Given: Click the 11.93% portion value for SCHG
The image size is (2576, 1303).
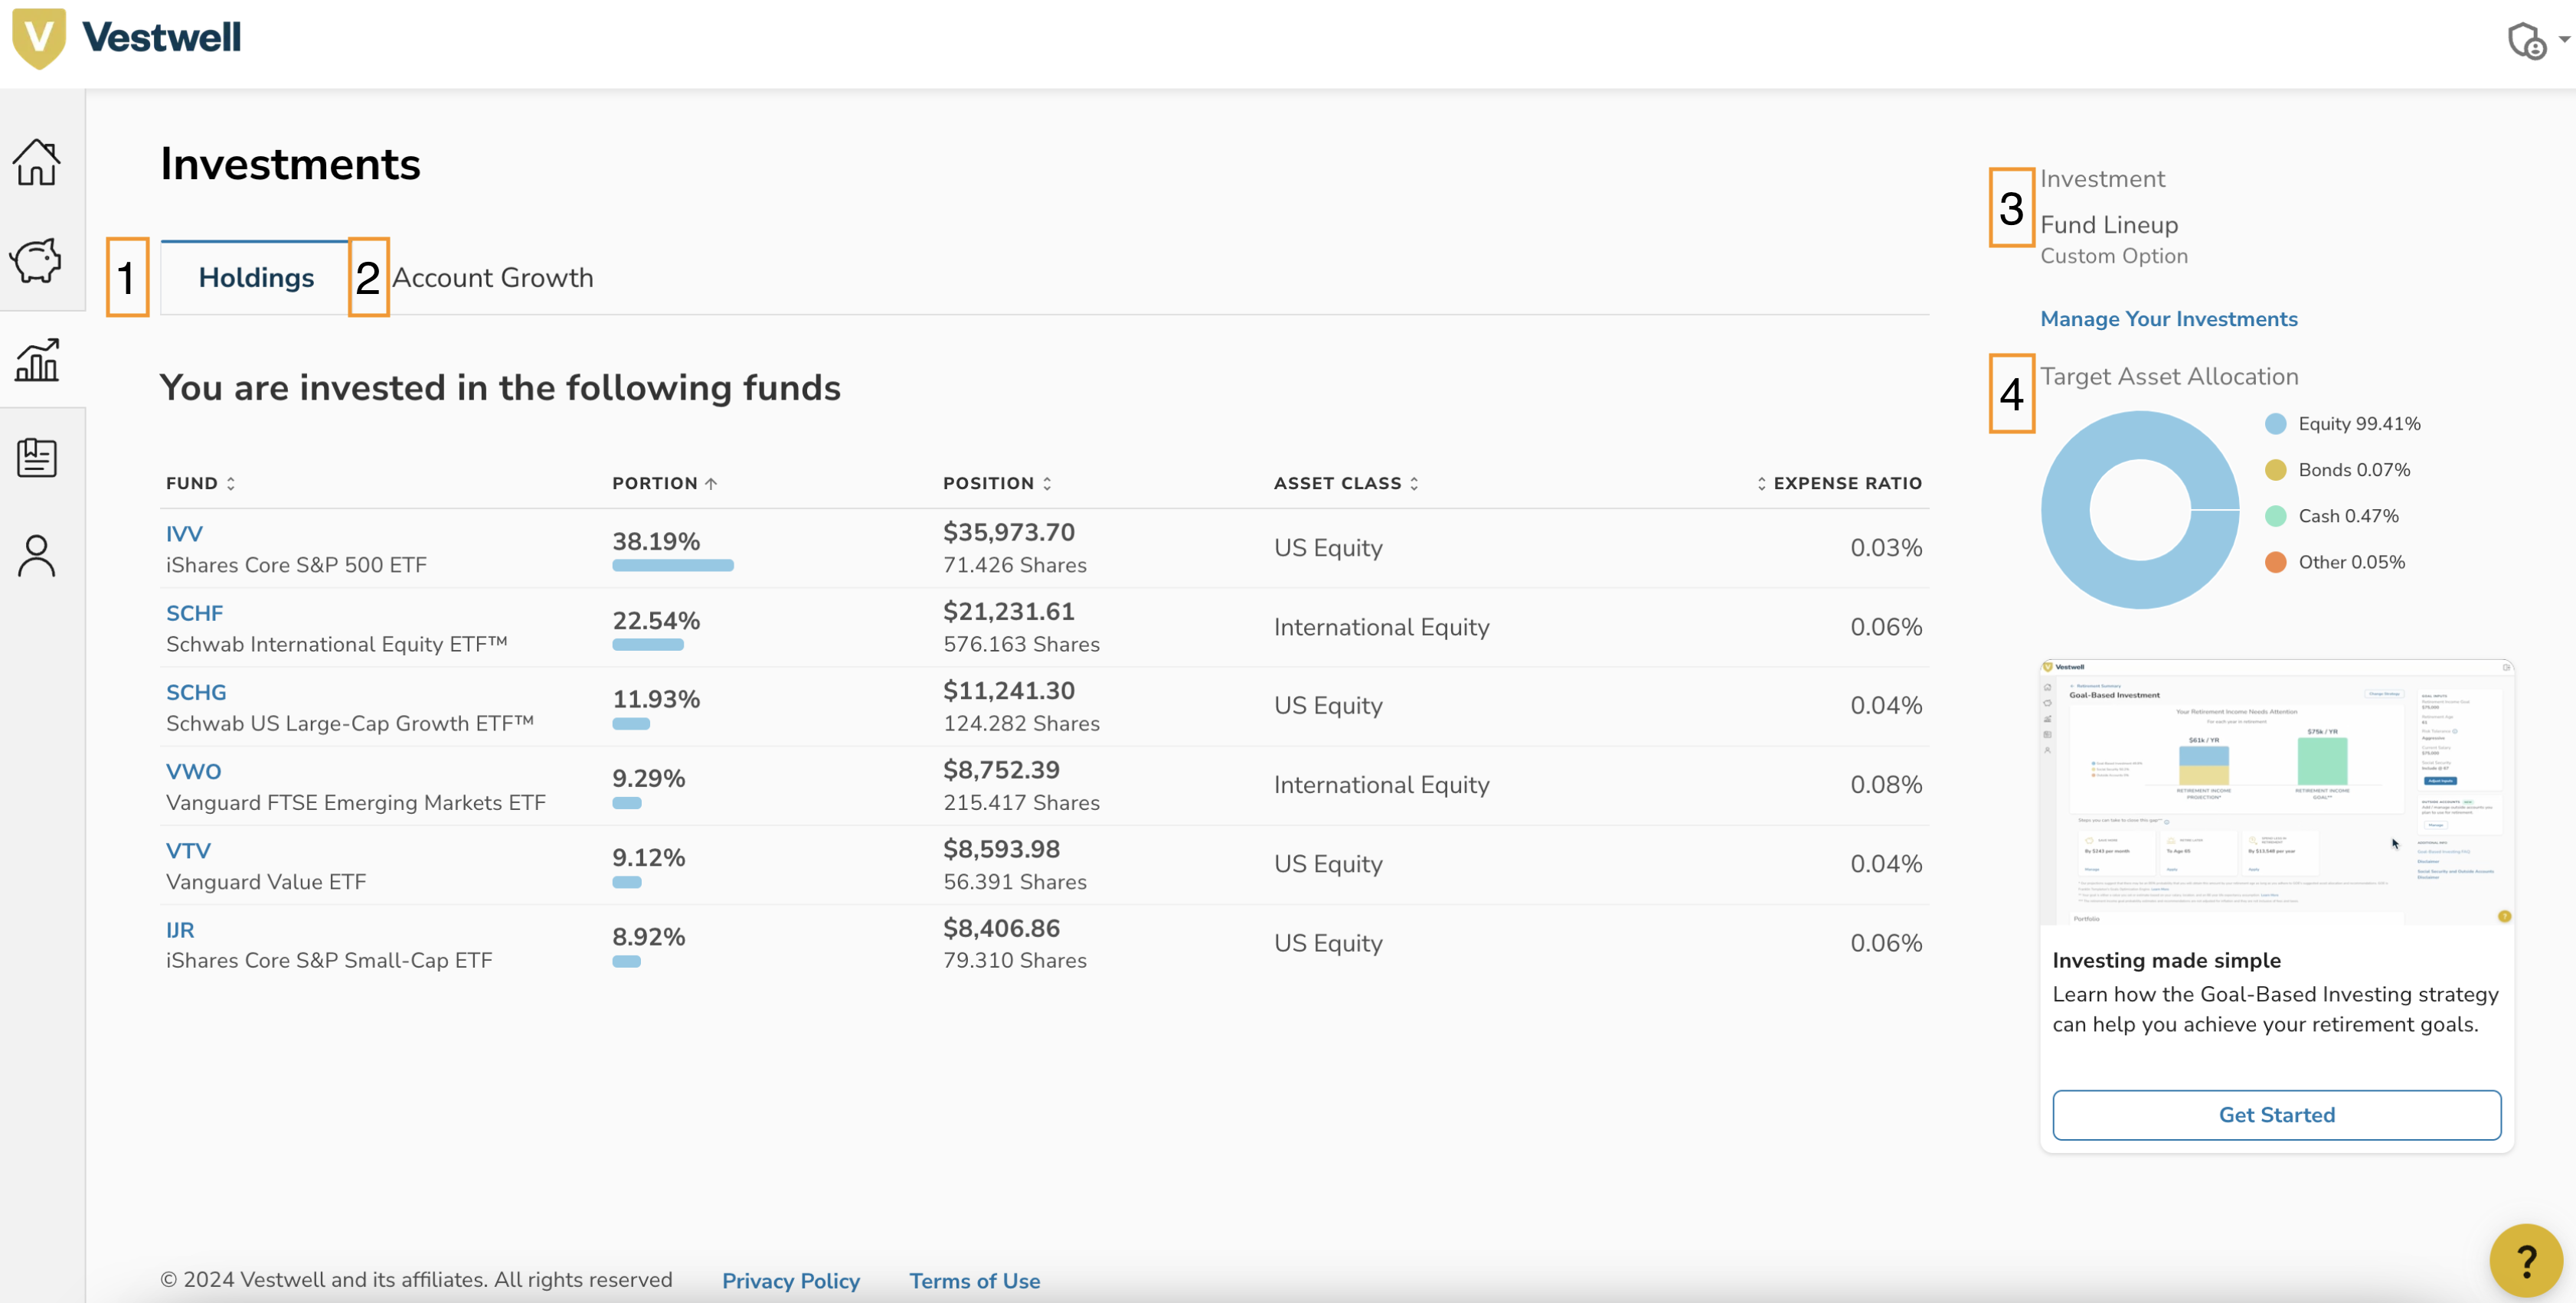Looking at the screenshot, I should (x=656, y=699).
